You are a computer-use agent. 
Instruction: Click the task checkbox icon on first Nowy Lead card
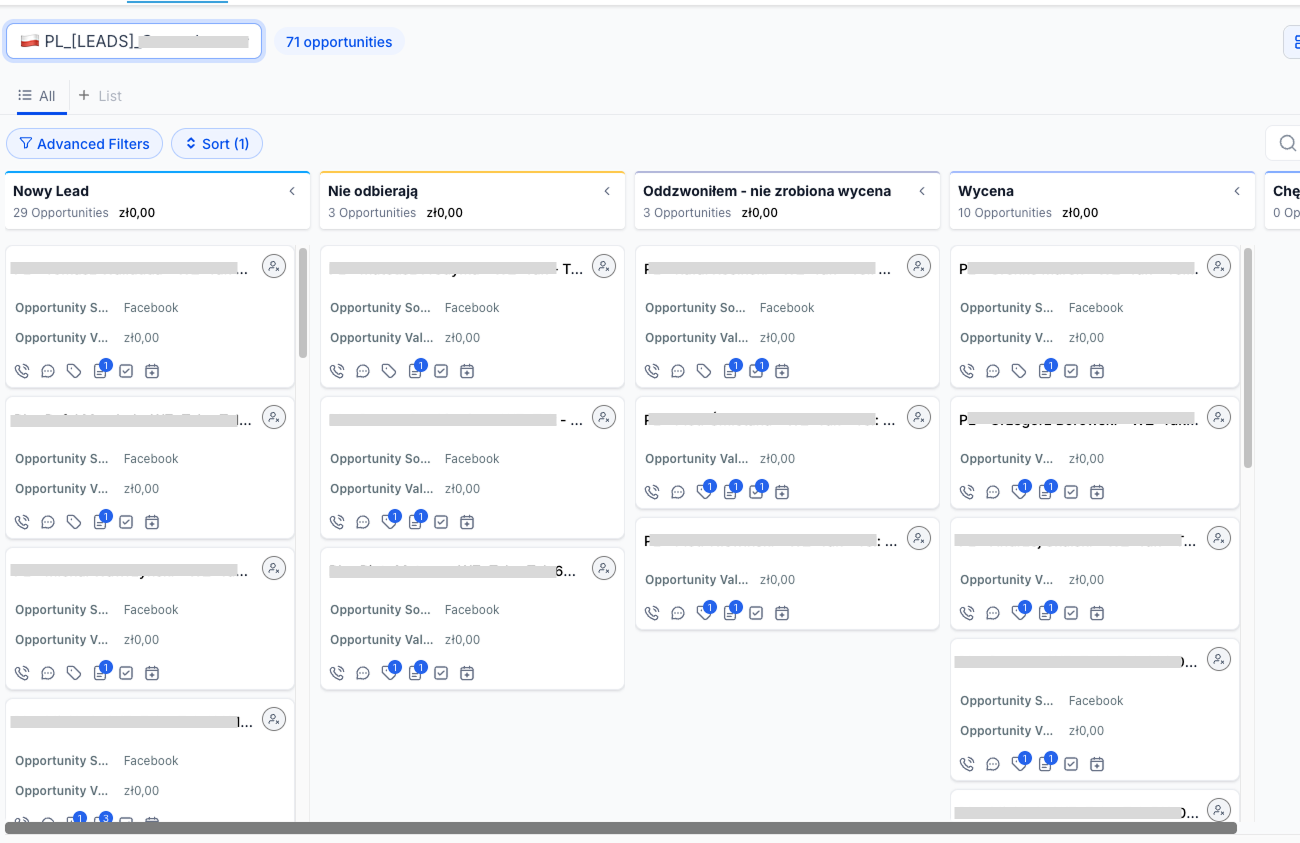(x=126, y=371)
